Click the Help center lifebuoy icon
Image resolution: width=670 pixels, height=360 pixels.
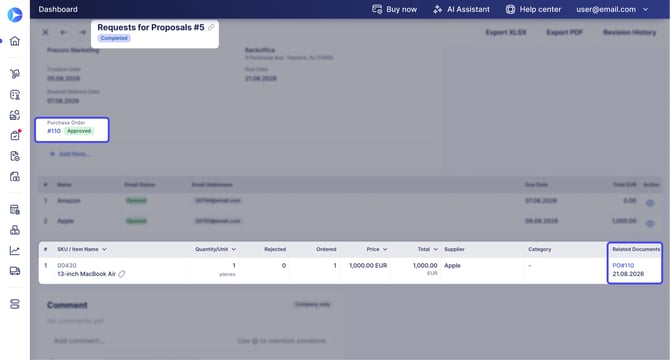[x=510, y=9]
